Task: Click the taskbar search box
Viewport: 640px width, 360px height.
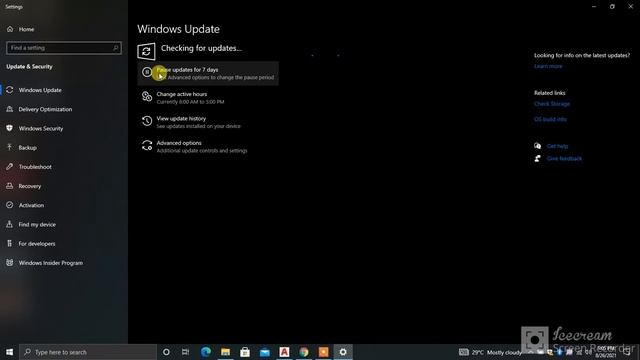Action: point(88,352)
